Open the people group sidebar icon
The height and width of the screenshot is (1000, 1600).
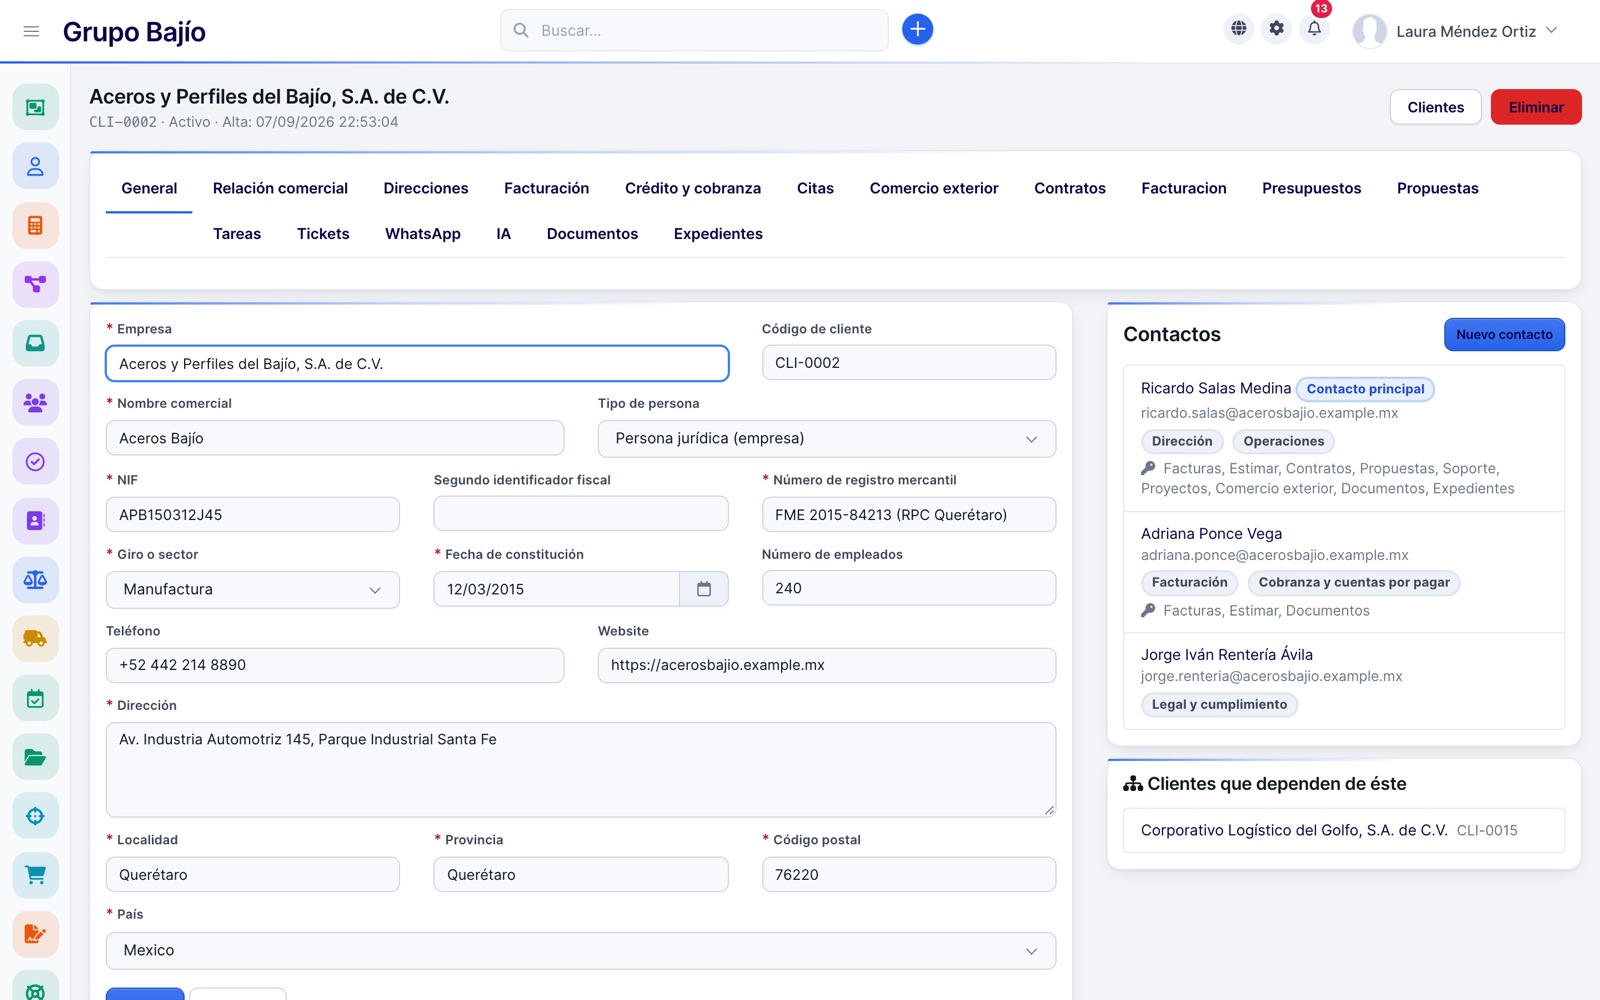click(x=35, y=402)
